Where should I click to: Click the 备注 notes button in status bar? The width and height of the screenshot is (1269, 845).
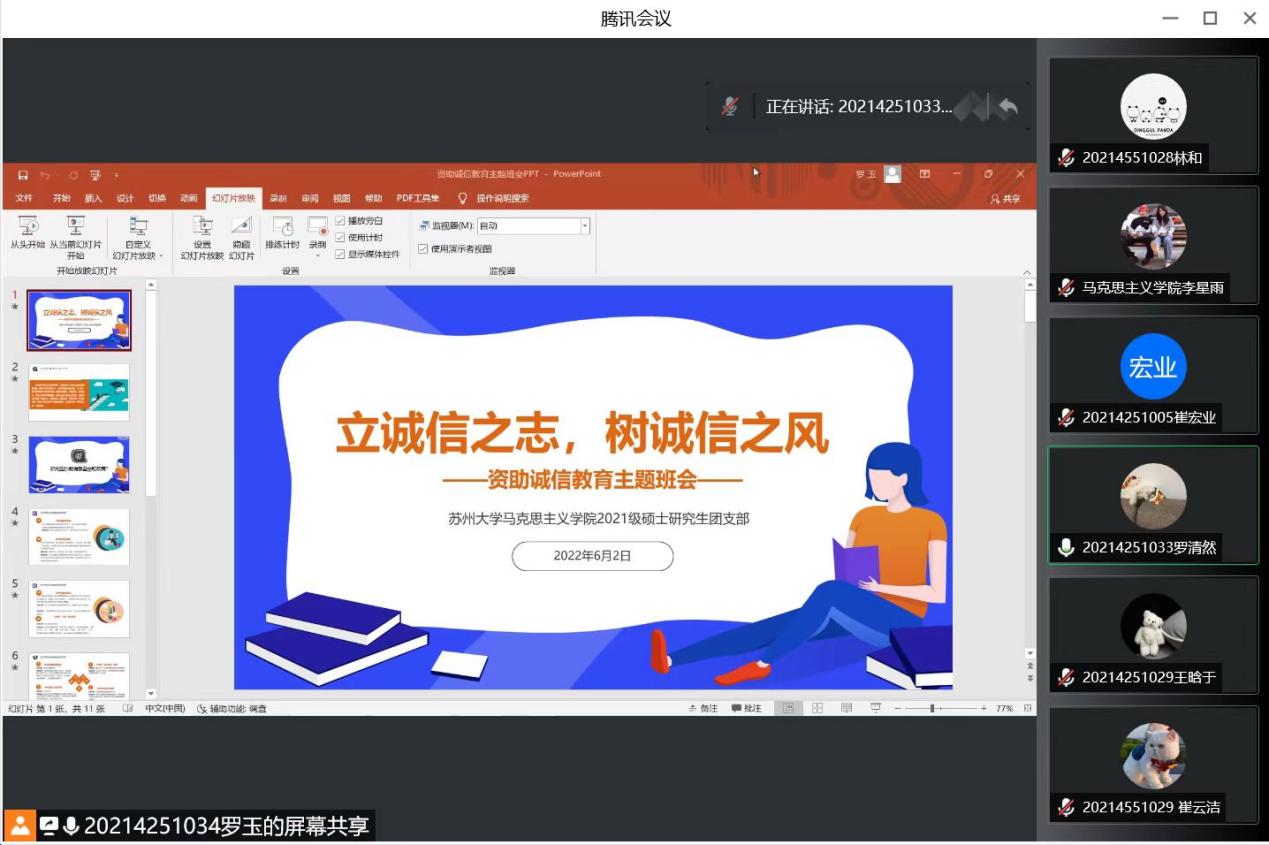(703, 708)
